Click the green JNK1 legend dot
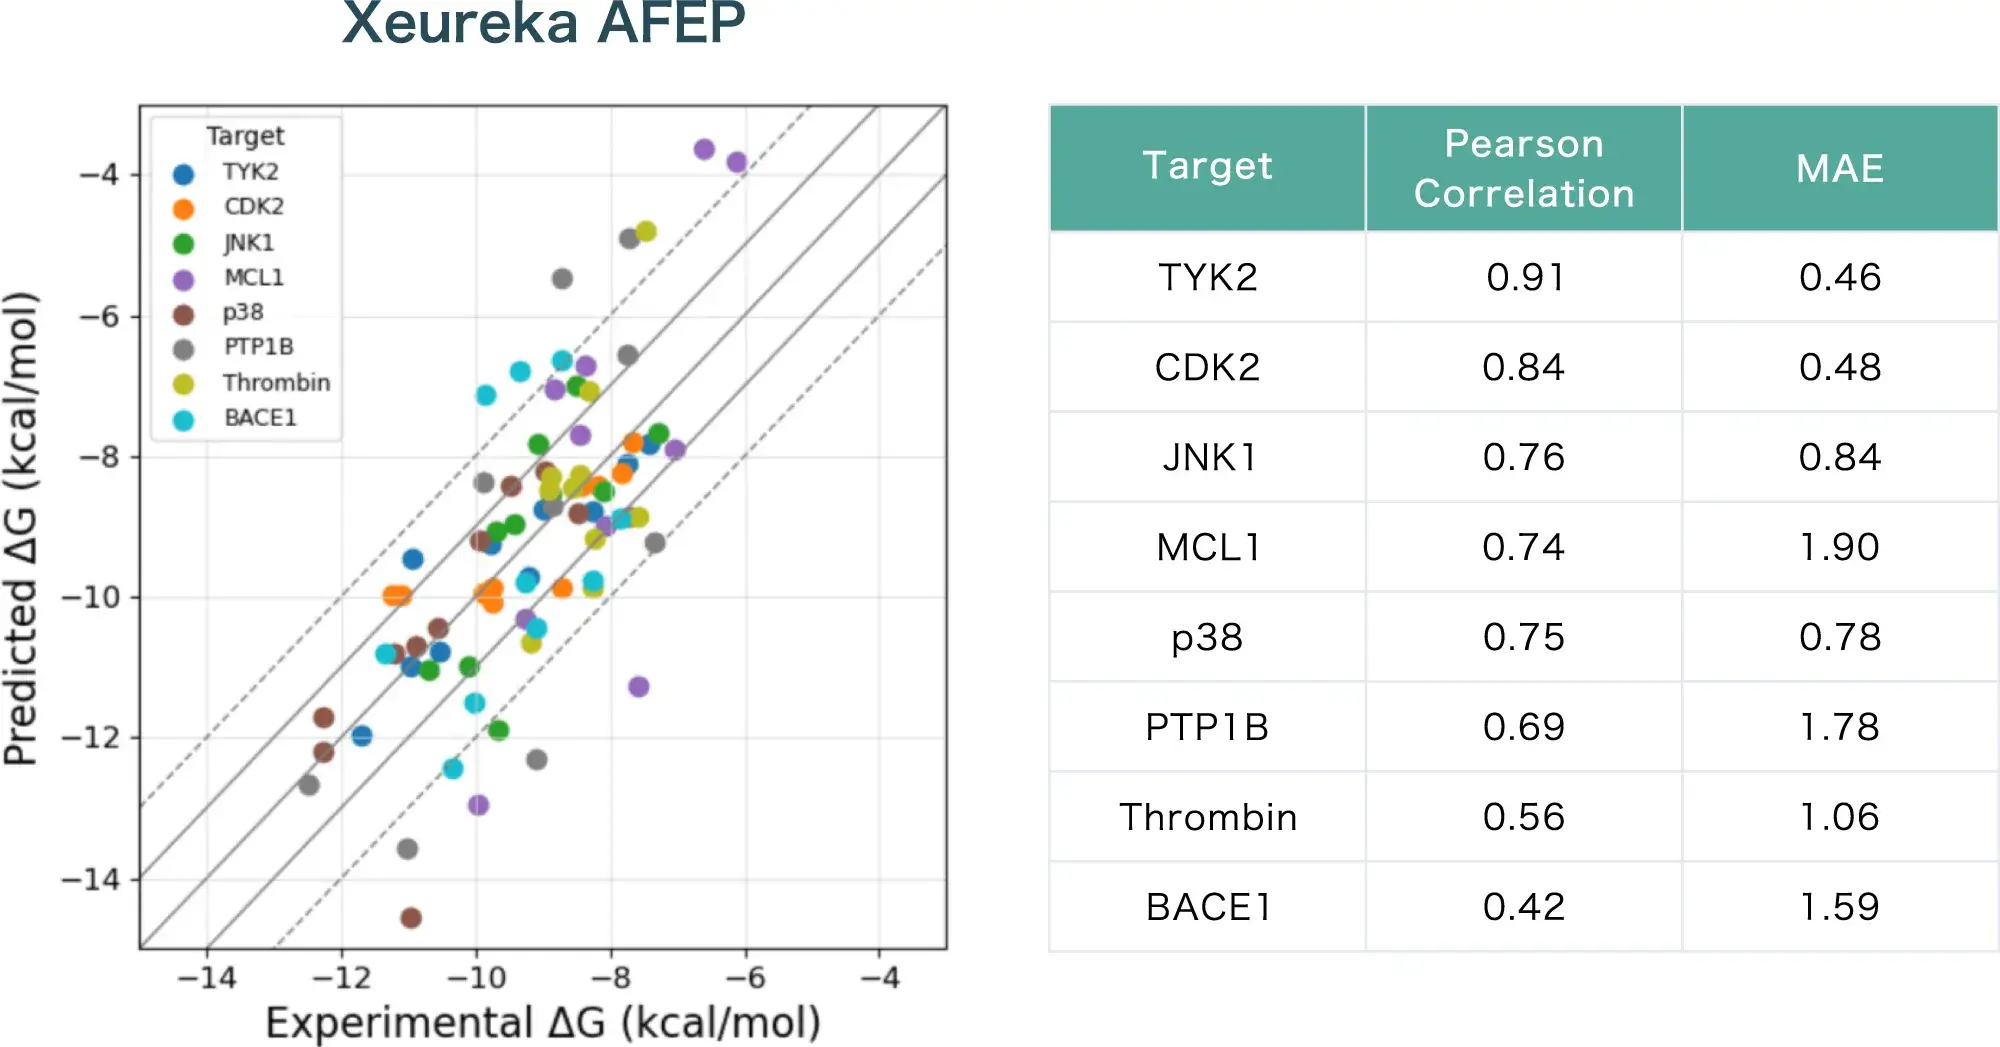Viewport: 2000px width, 1047px height. tap(183, 244)
